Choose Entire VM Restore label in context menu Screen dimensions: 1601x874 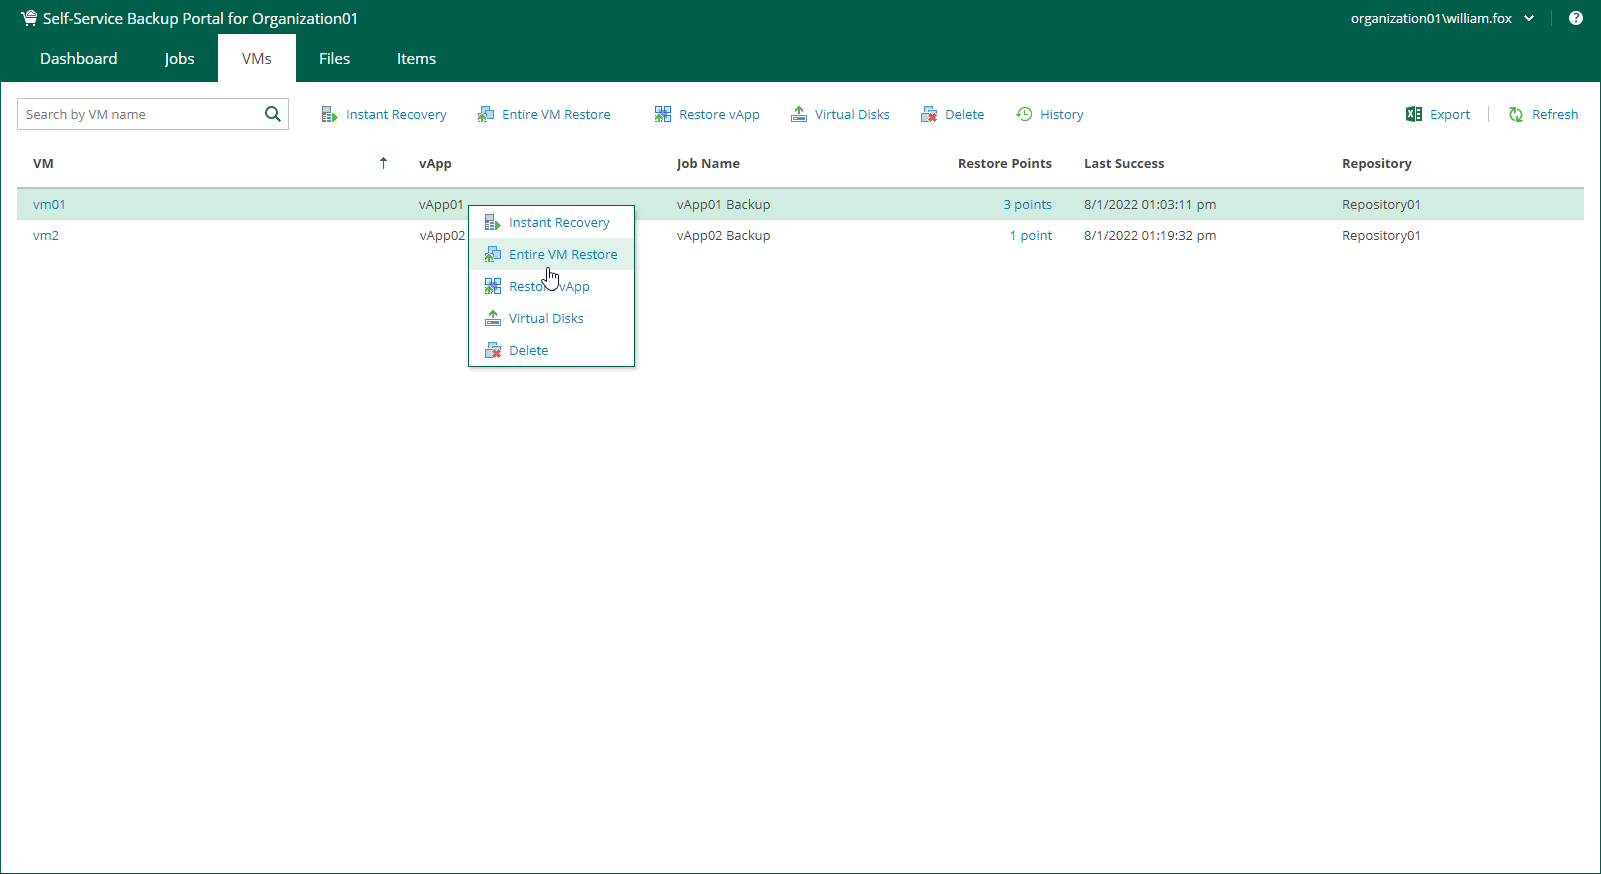563,254
